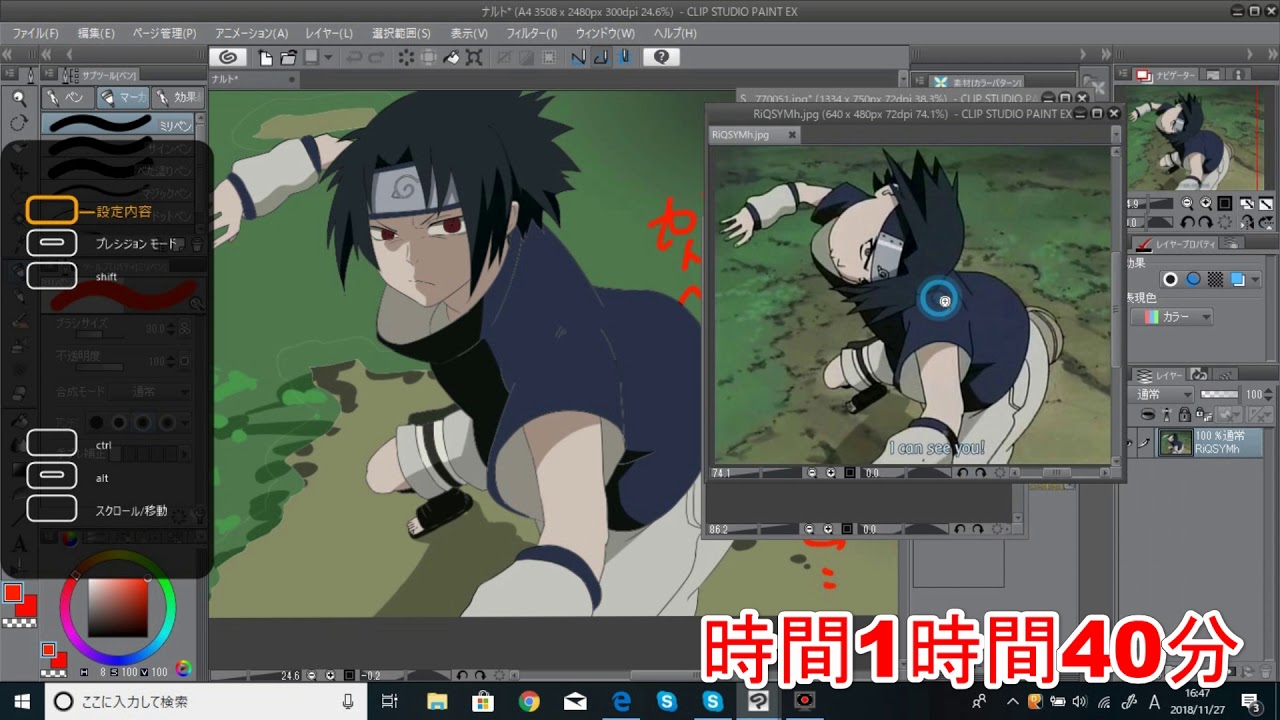
Task: Open the フィルター(I) menu
Action: [531, 33]
